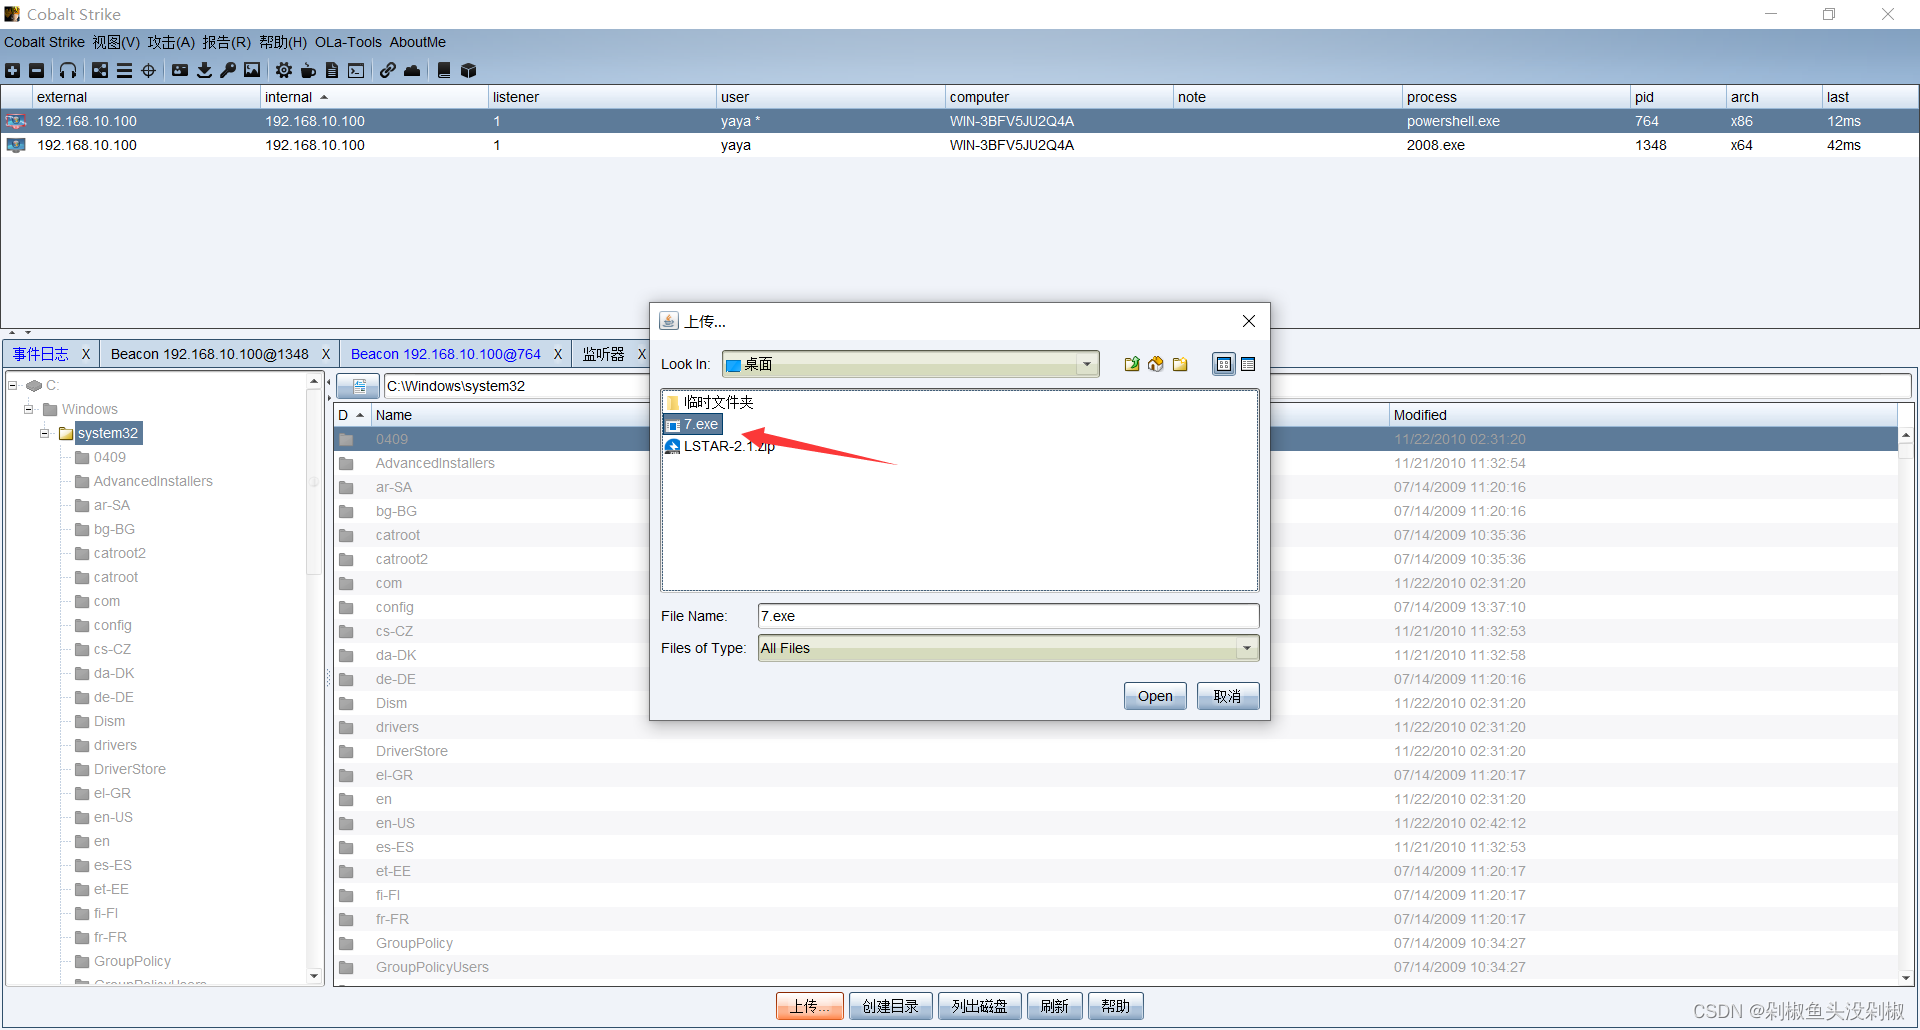Click the gear payload generator icon
This screenshot has height=1030, width=1920.
click(x=284, y=70)
